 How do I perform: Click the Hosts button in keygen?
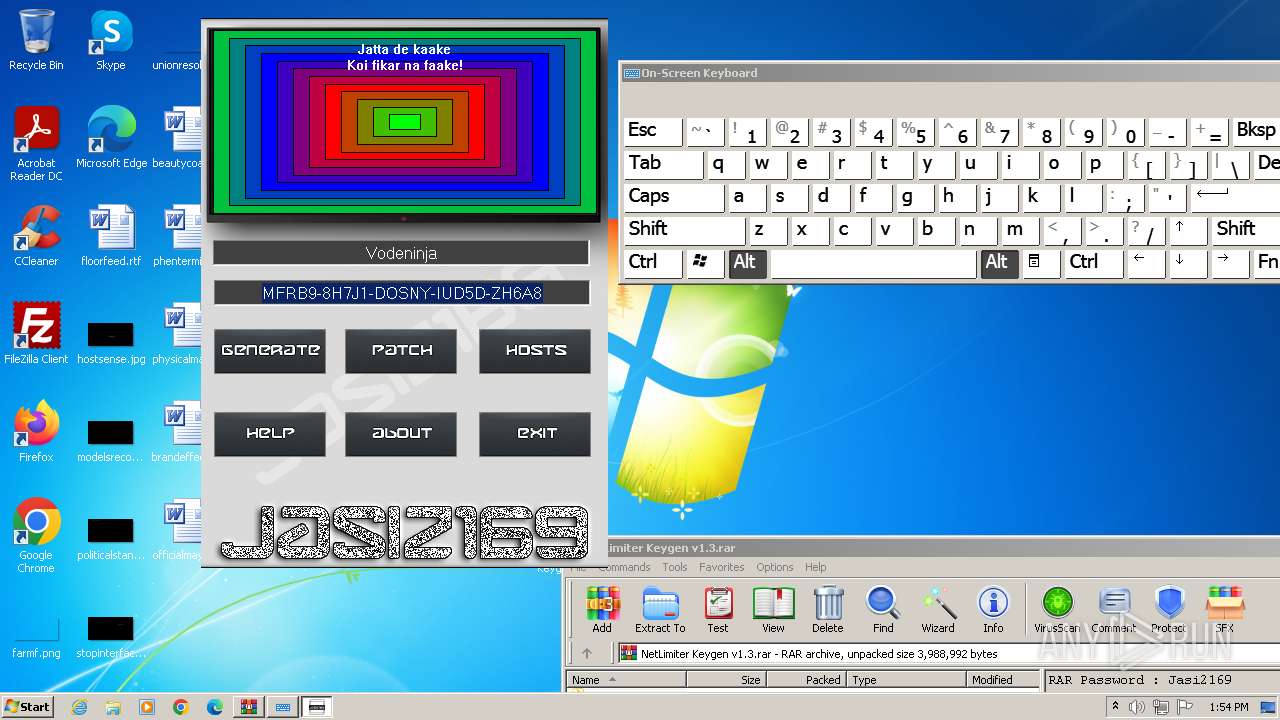click(535, 351)
